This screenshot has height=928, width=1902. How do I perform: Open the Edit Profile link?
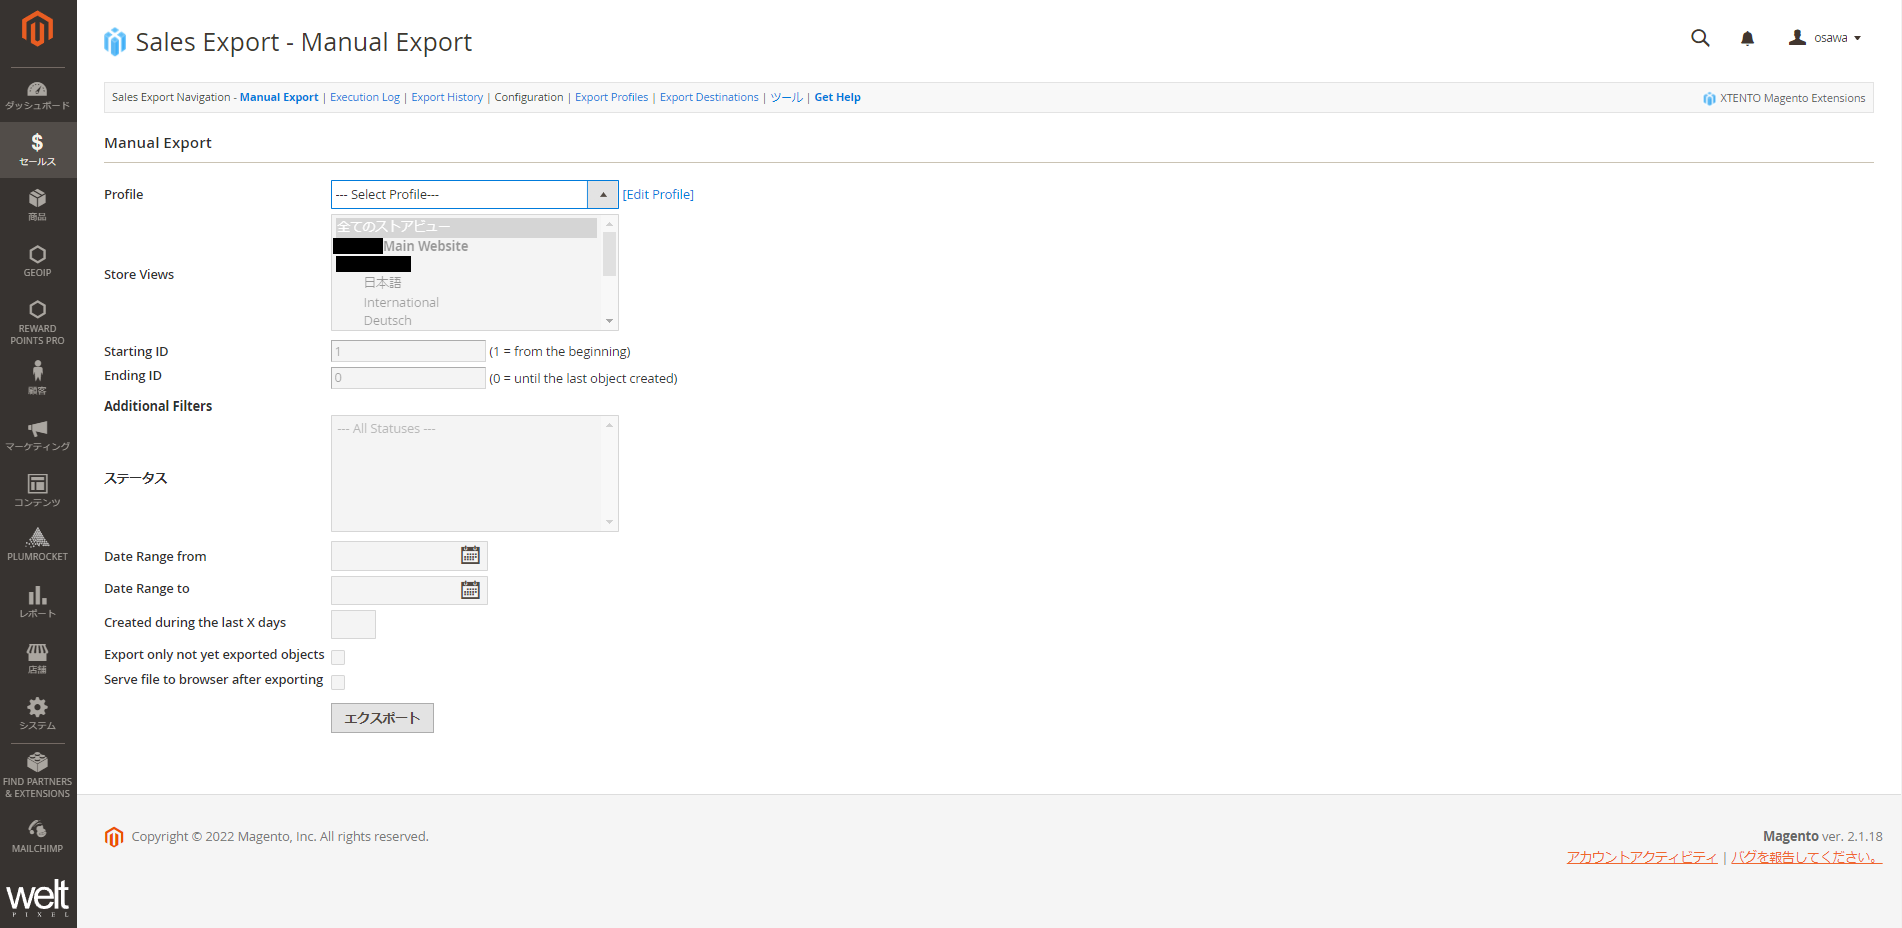[658, 194]
